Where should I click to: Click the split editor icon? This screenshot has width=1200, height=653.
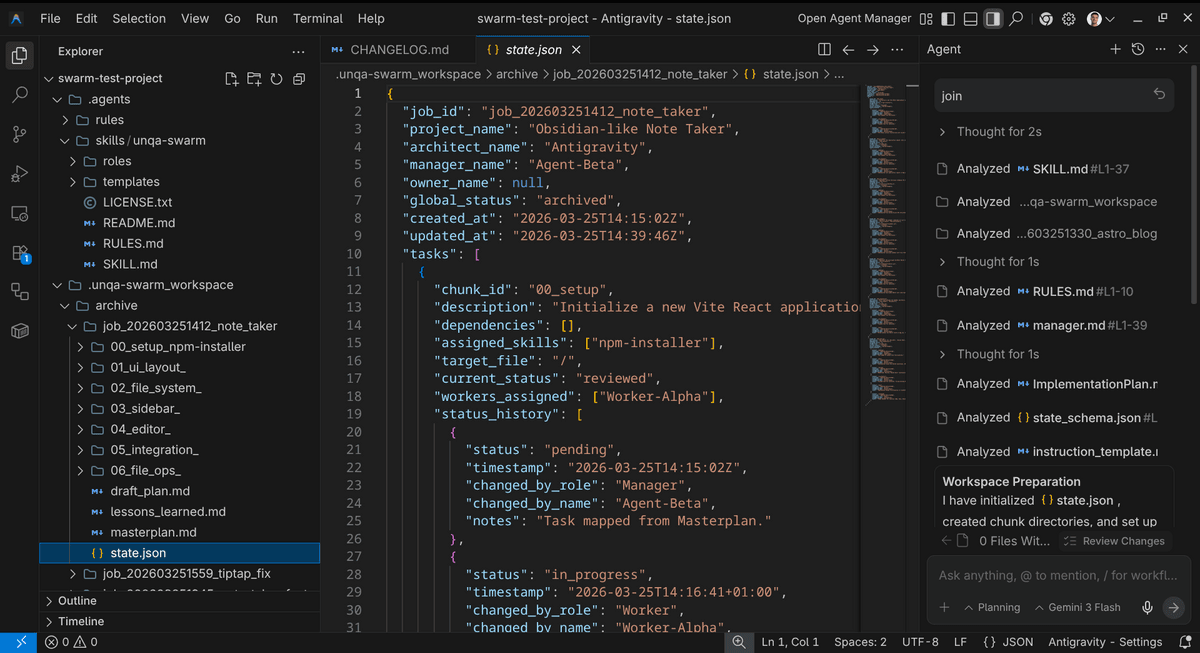(824, 50)
